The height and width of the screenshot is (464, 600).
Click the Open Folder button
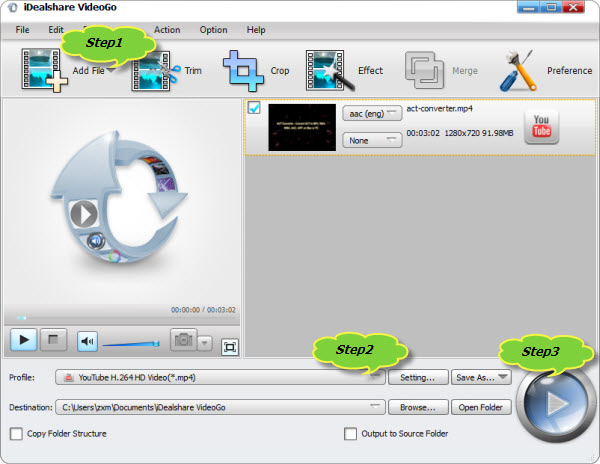click(481, 407)
